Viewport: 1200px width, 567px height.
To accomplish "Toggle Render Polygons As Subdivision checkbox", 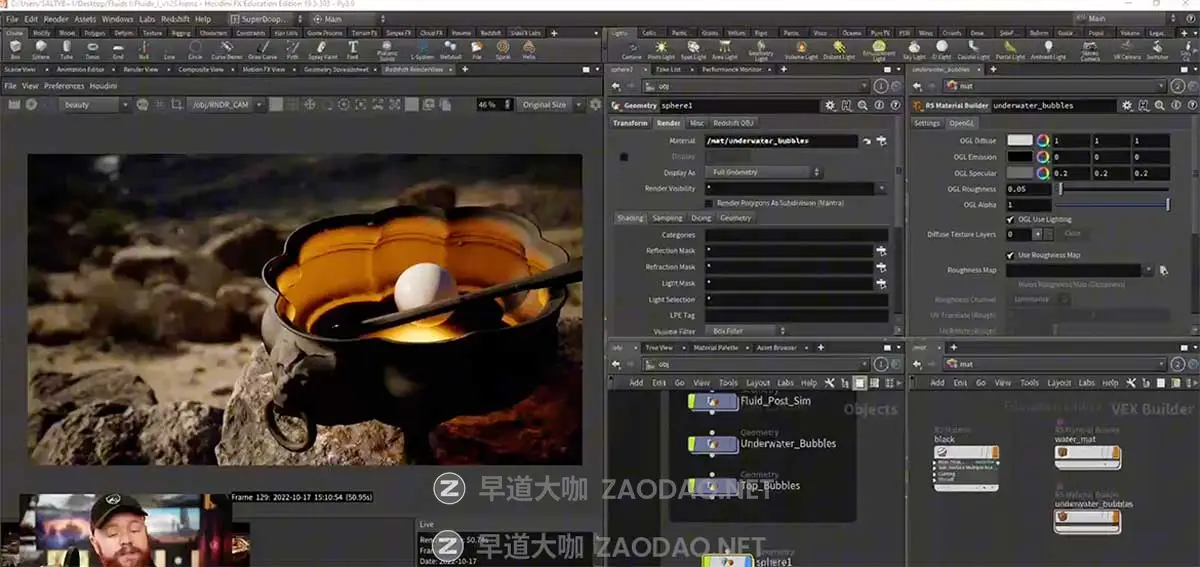I will click(709, 203).
